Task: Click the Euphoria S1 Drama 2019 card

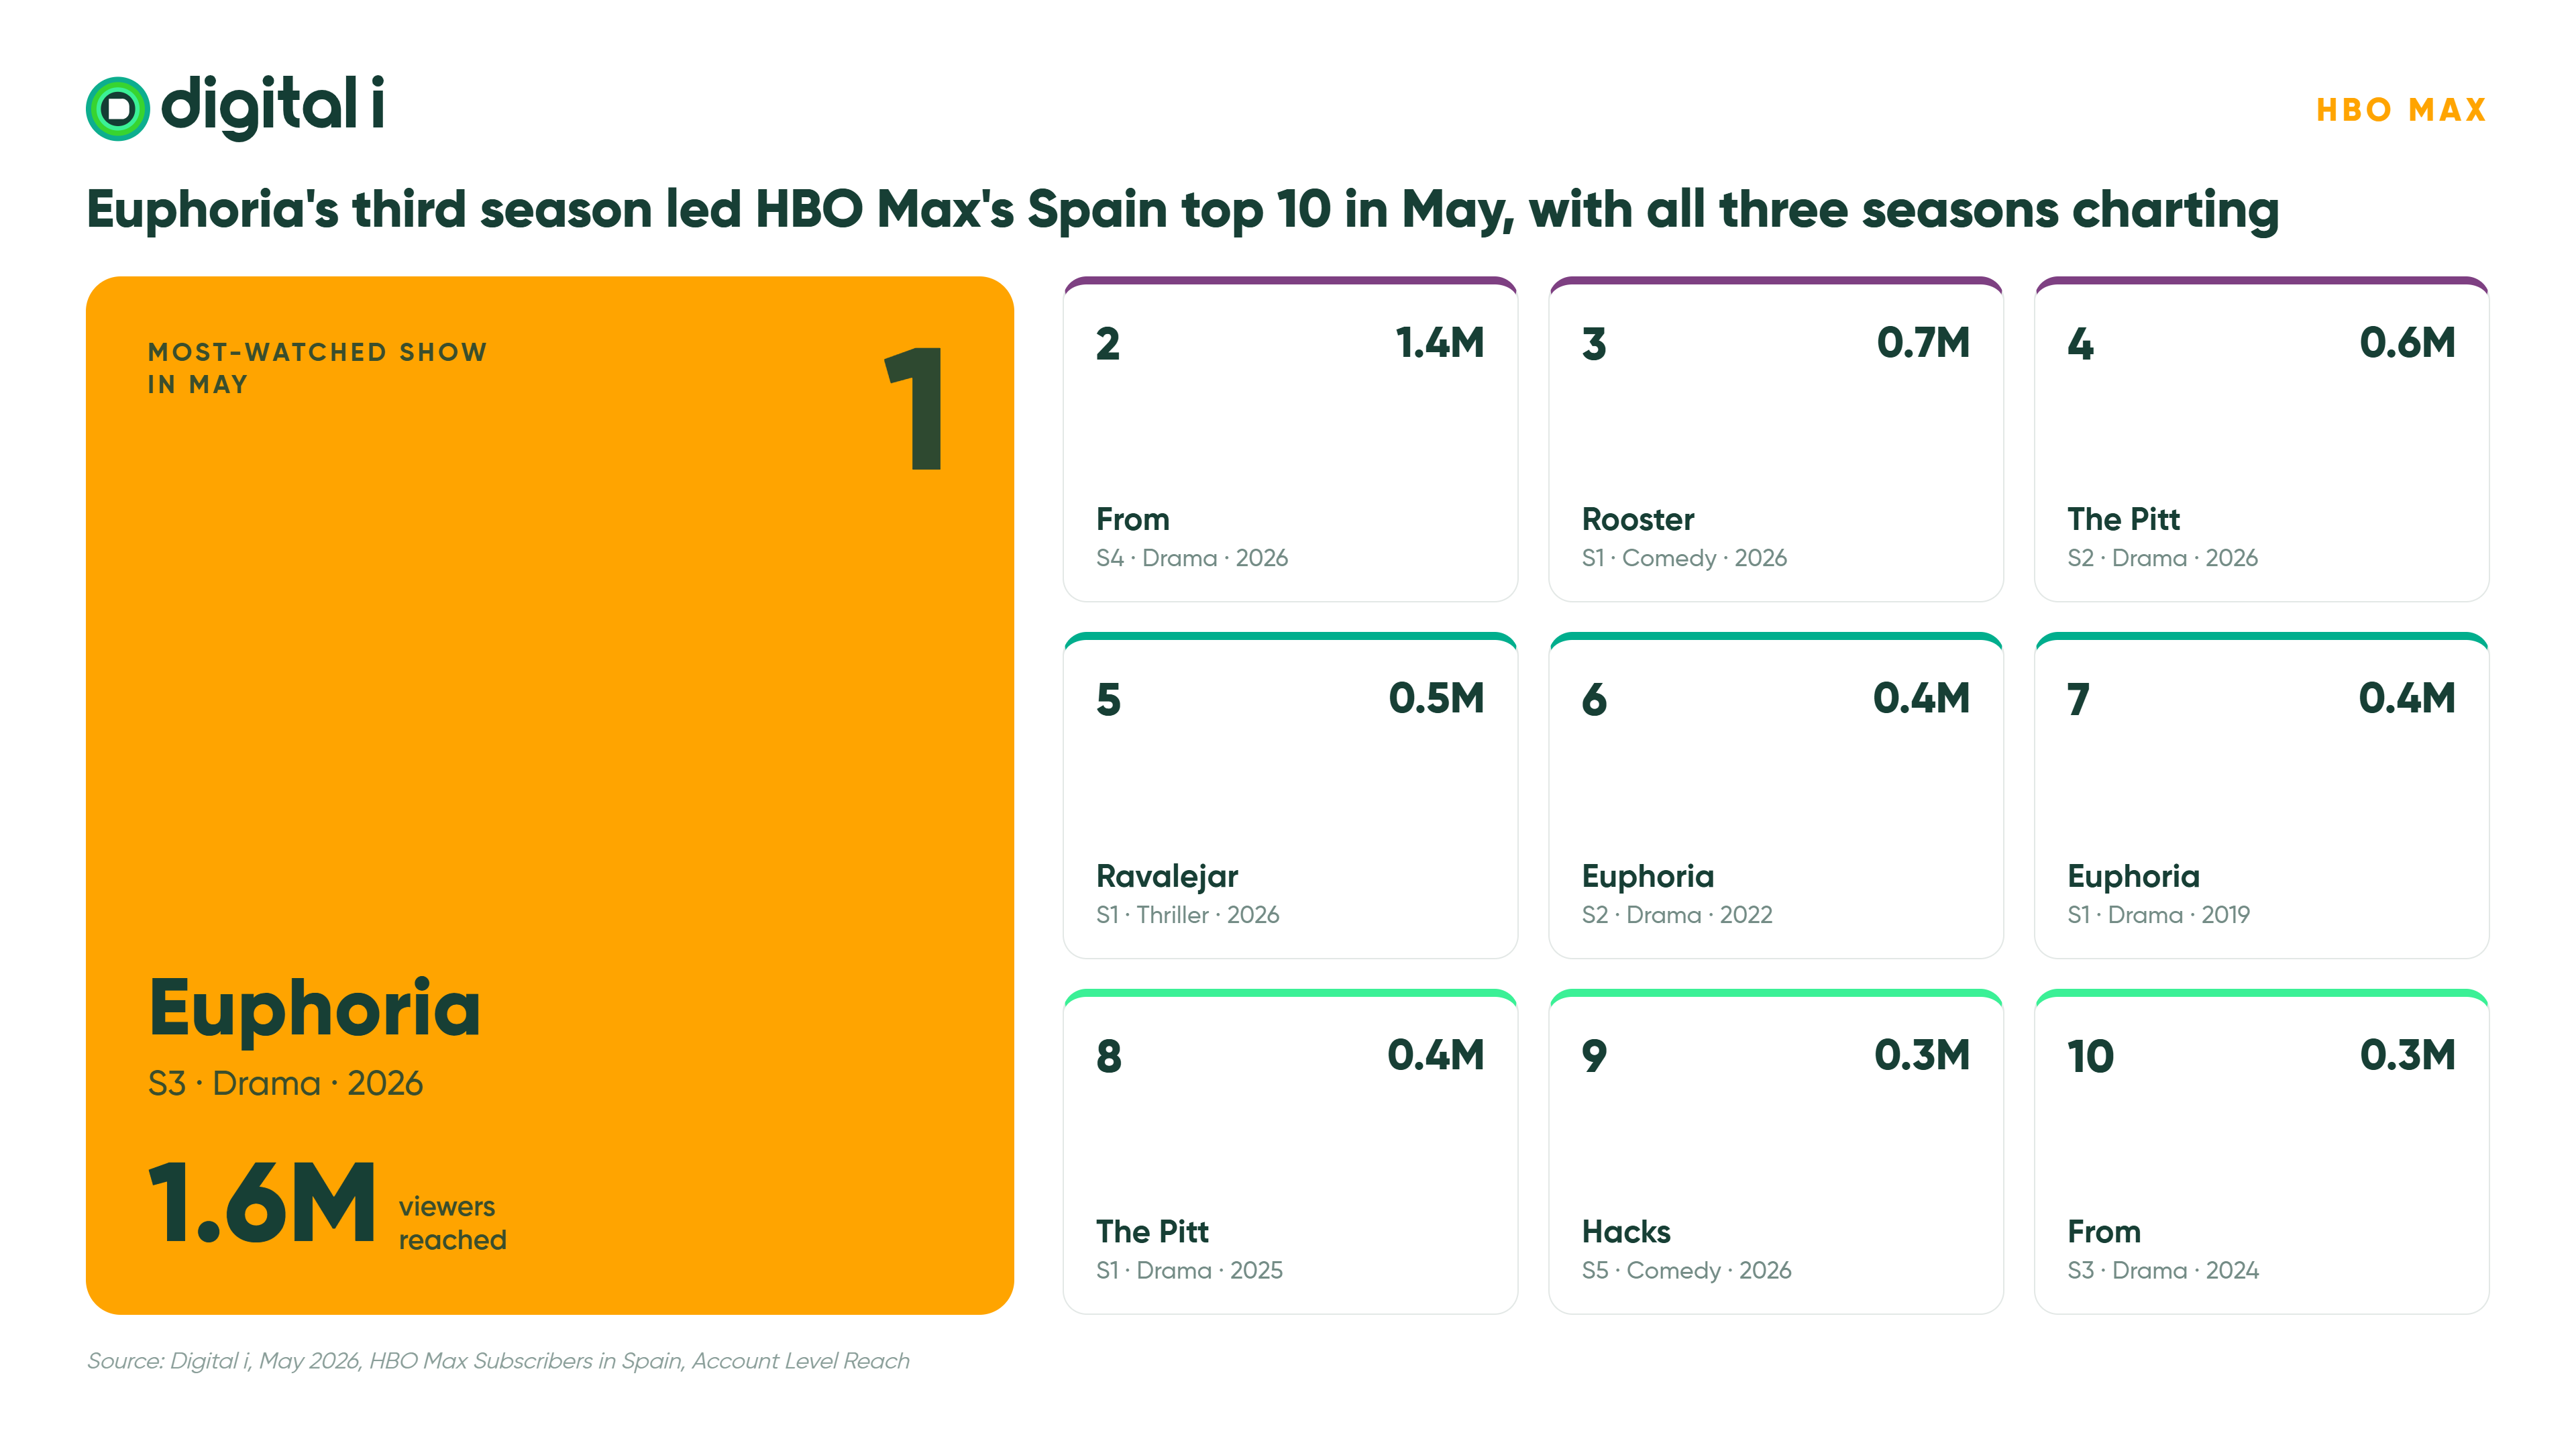Action: click(2262, 795)
